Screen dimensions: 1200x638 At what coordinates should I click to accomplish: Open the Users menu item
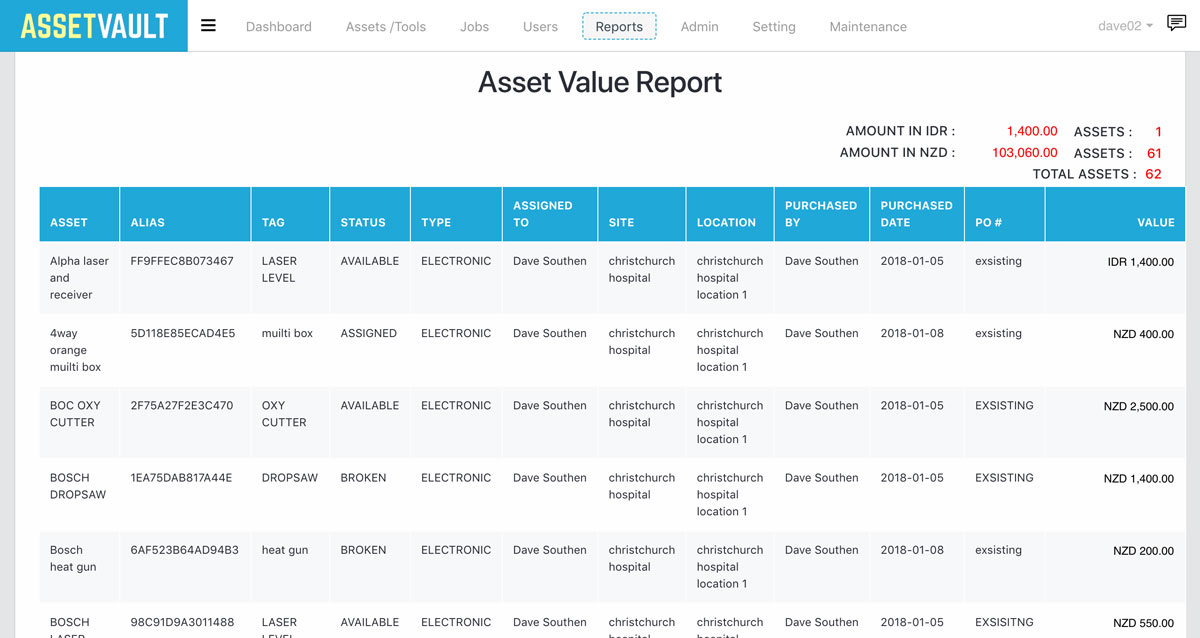click(540, 27)
